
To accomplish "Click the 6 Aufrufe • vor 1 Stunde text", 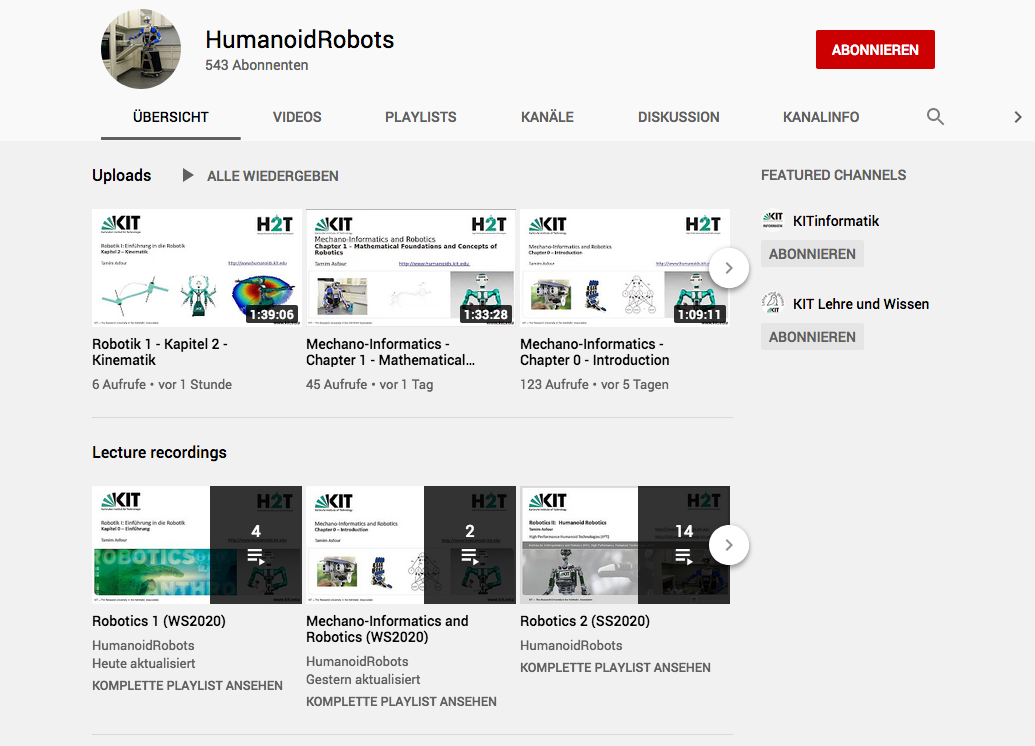I will pyautogui.click(x=162, y=384).
